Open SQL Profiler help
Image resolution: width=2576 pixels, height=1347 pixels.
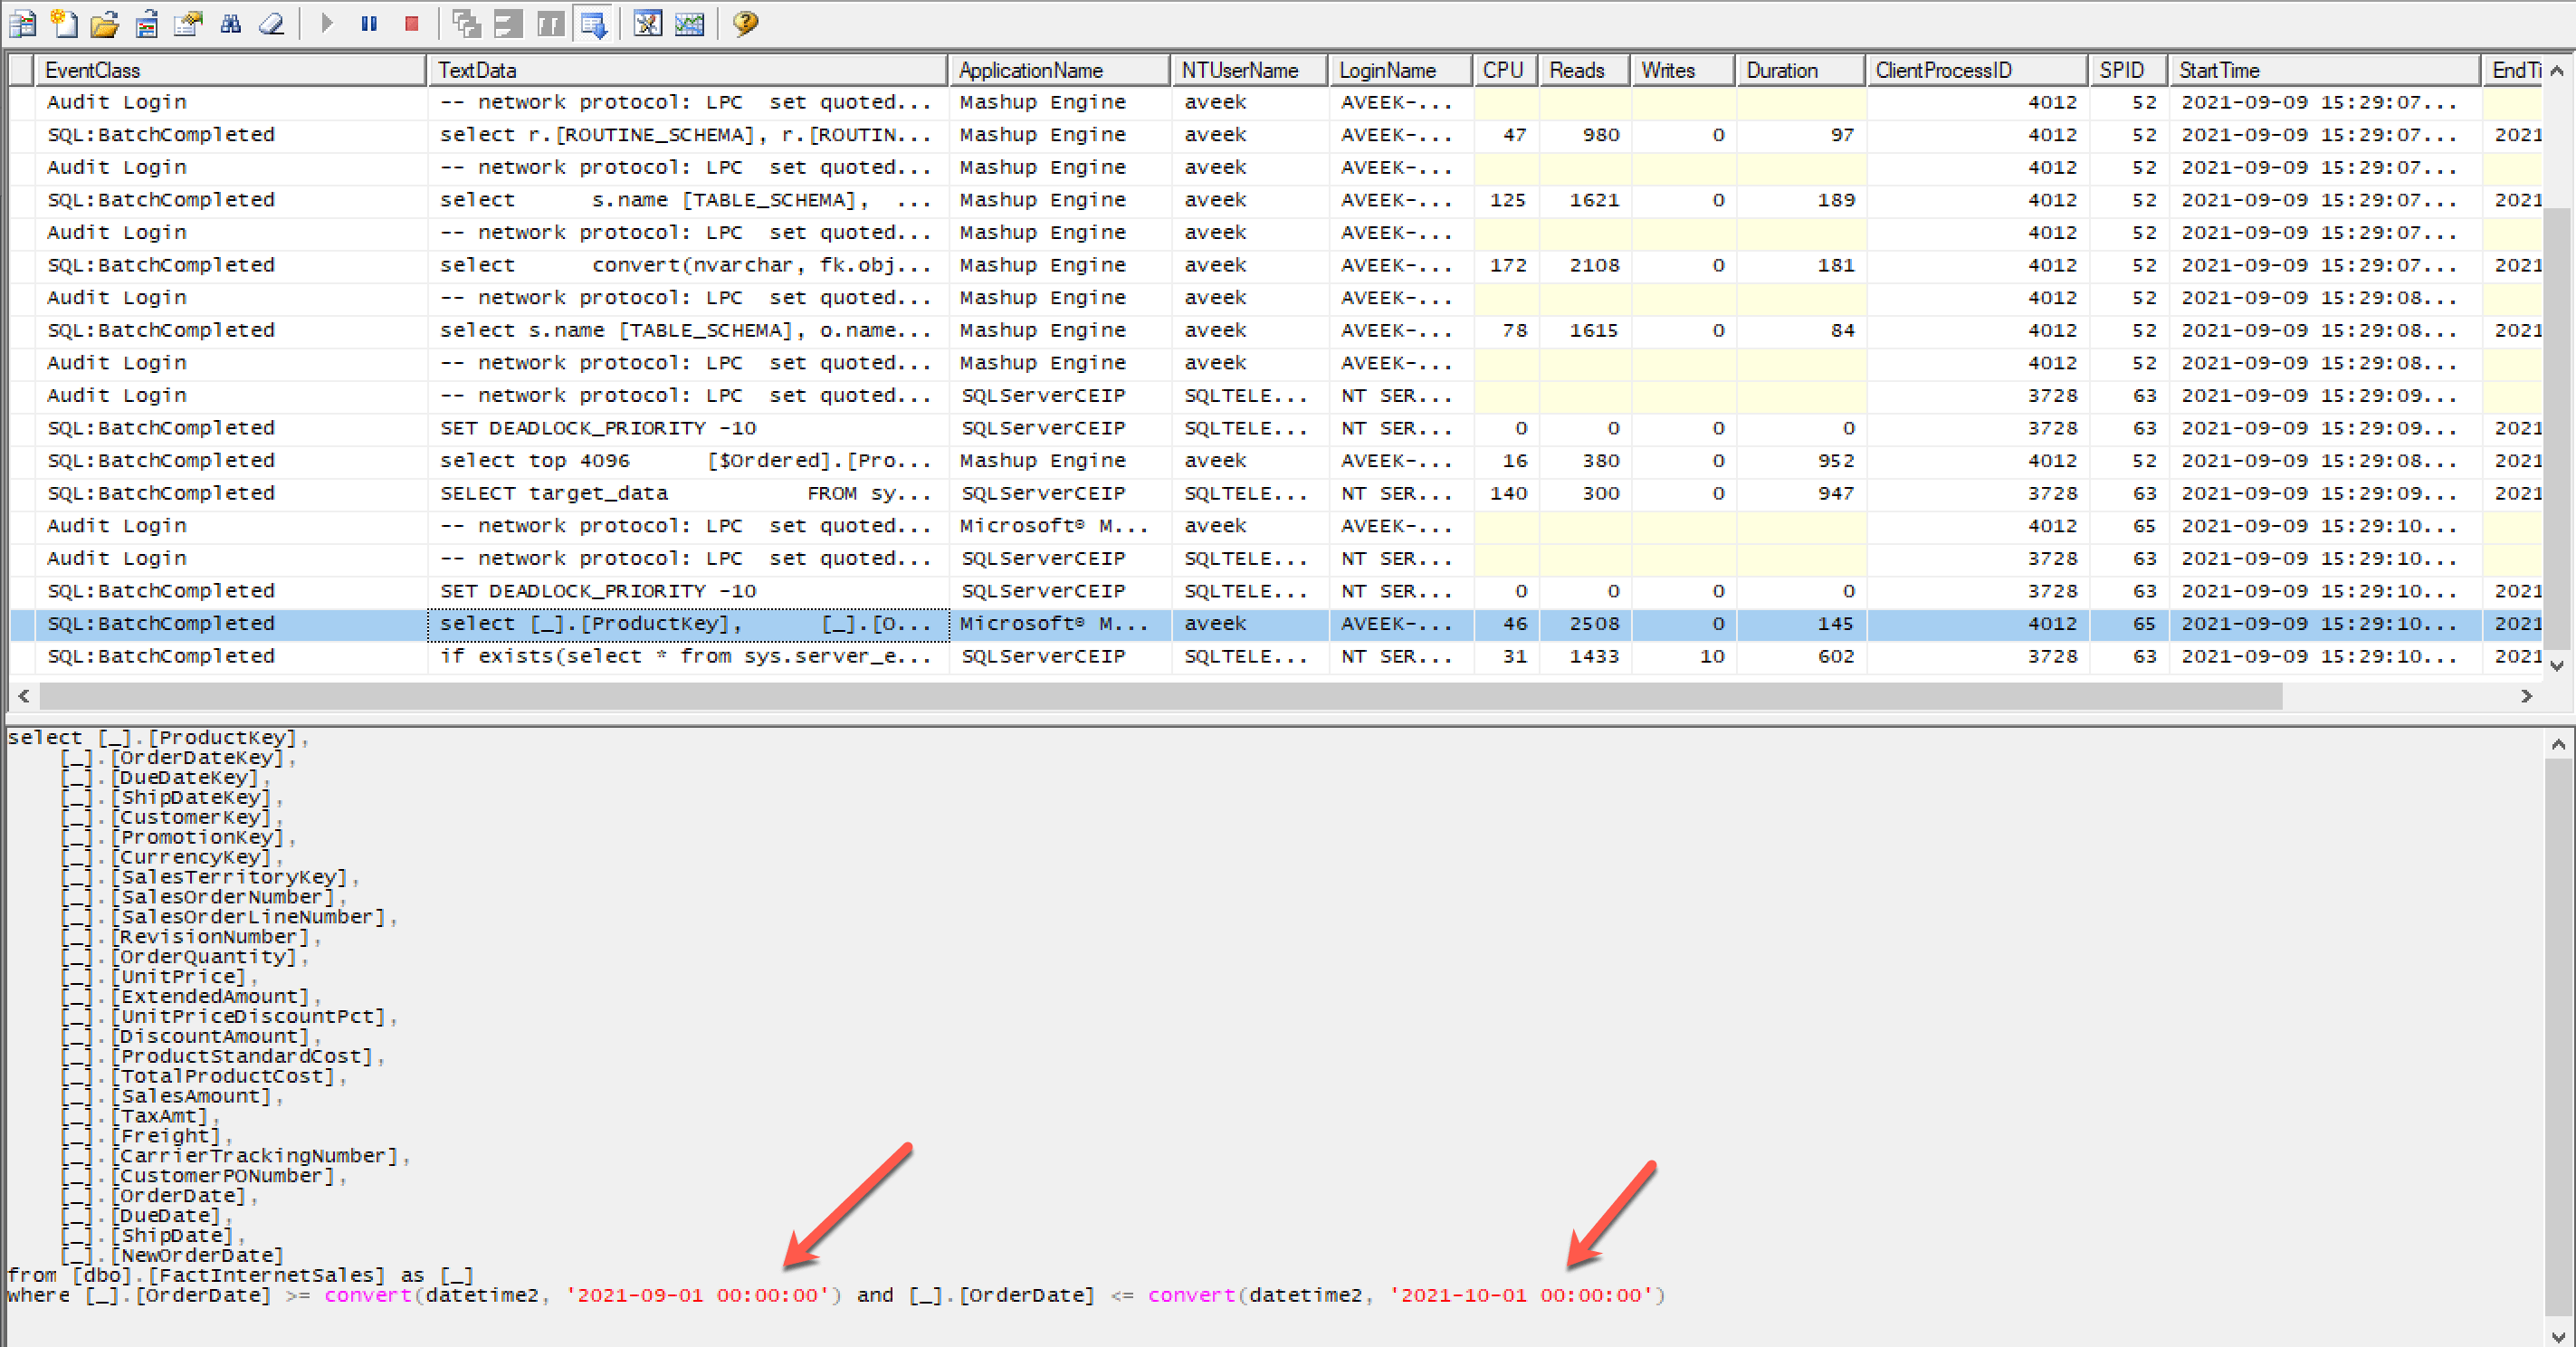coord(744,23)
